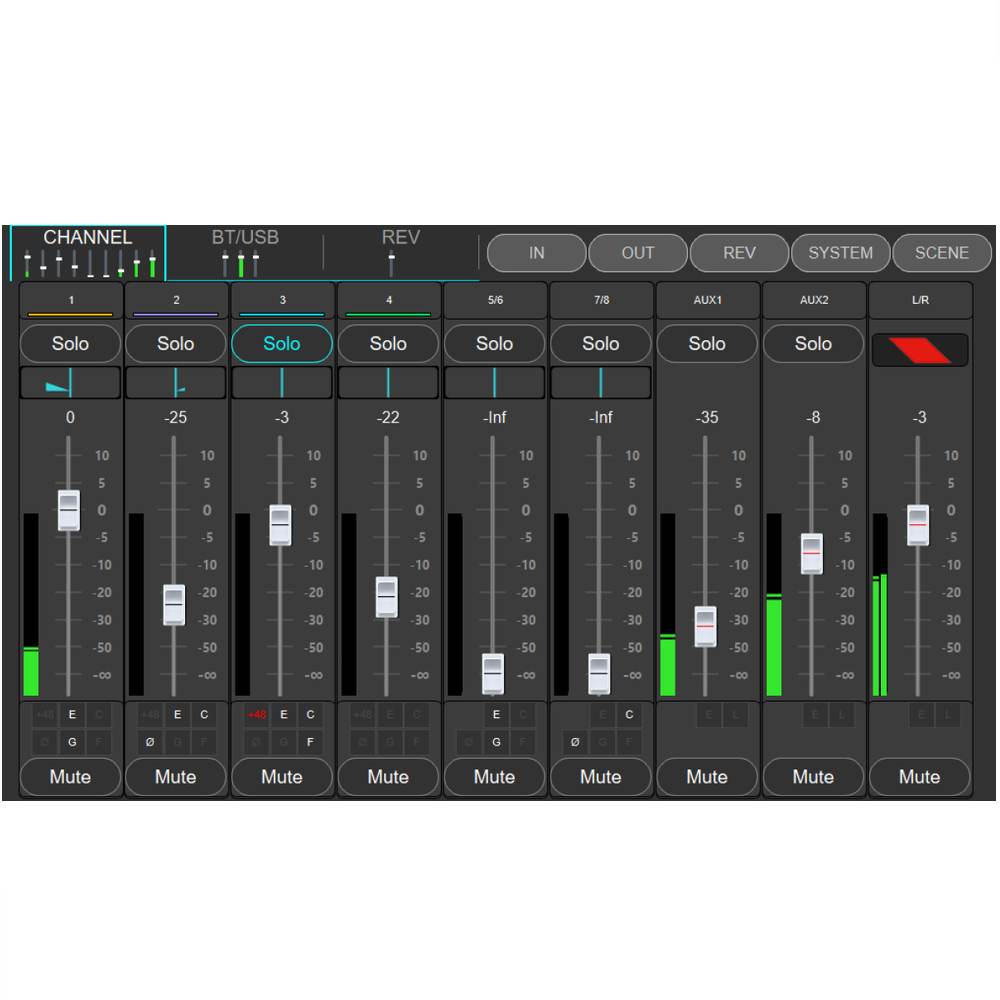Open the SYSTEM settings page
Viewport: 1000px width, 1000px height.
coord(840,253)
